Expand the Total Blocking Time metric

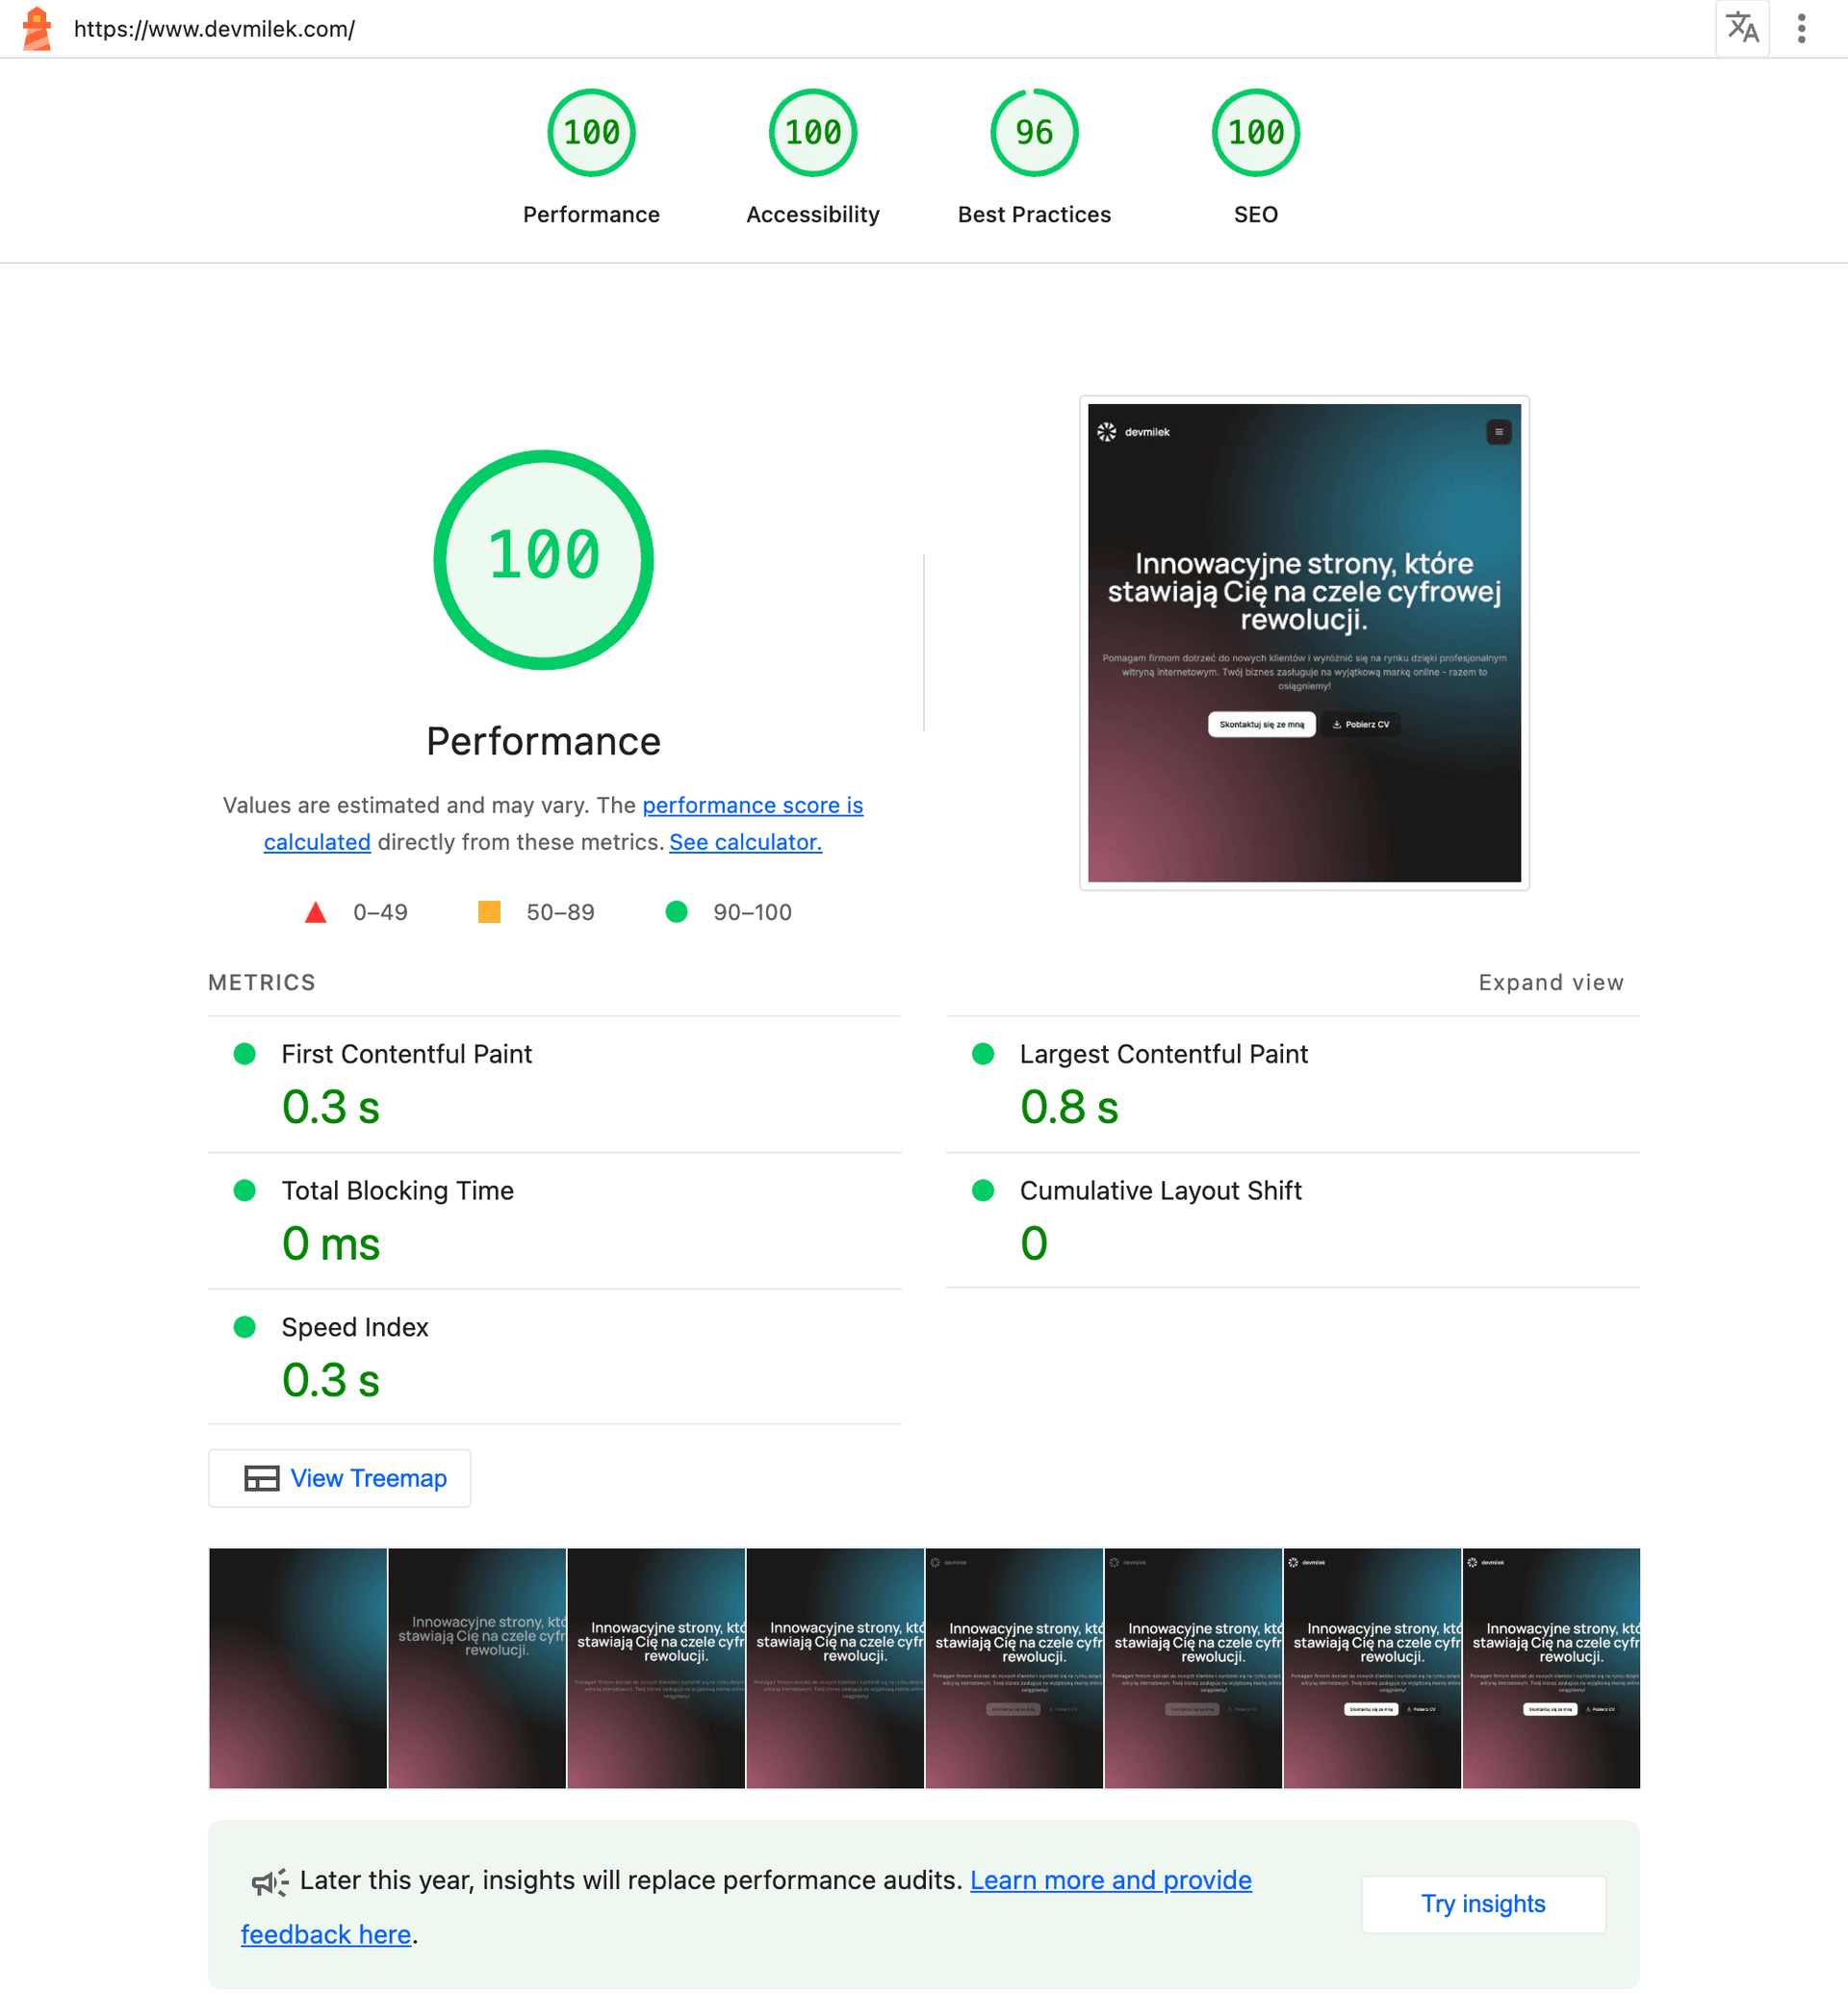coord(397,1190)
